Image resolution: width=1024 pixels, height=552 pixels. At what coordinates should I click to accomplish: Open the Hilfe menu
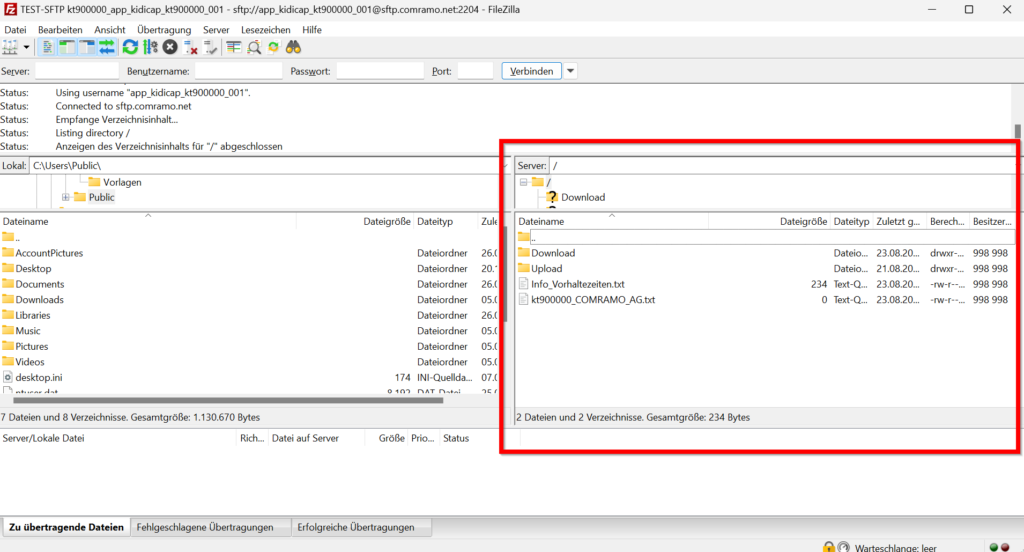coord(312,29)
